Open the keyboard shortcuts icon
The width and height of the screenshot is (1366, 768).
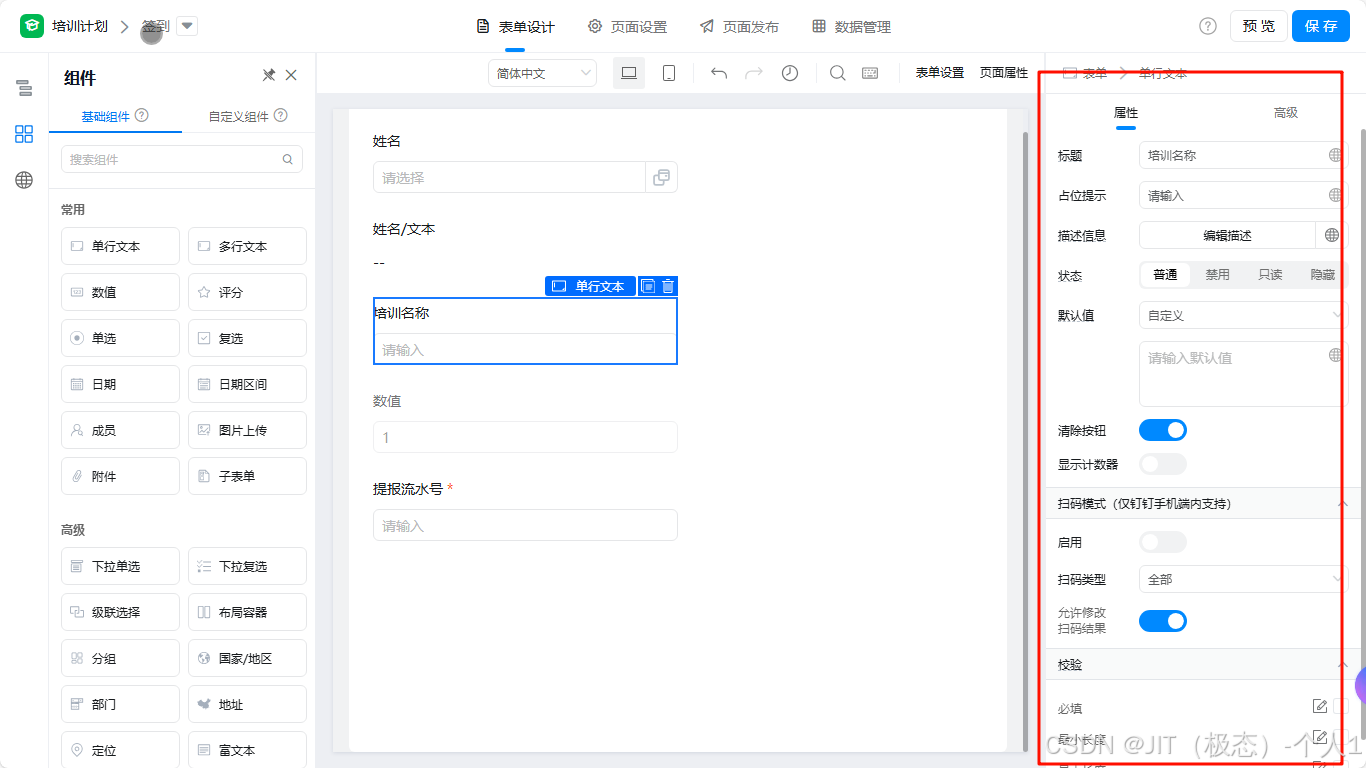(x=870, y=73)
